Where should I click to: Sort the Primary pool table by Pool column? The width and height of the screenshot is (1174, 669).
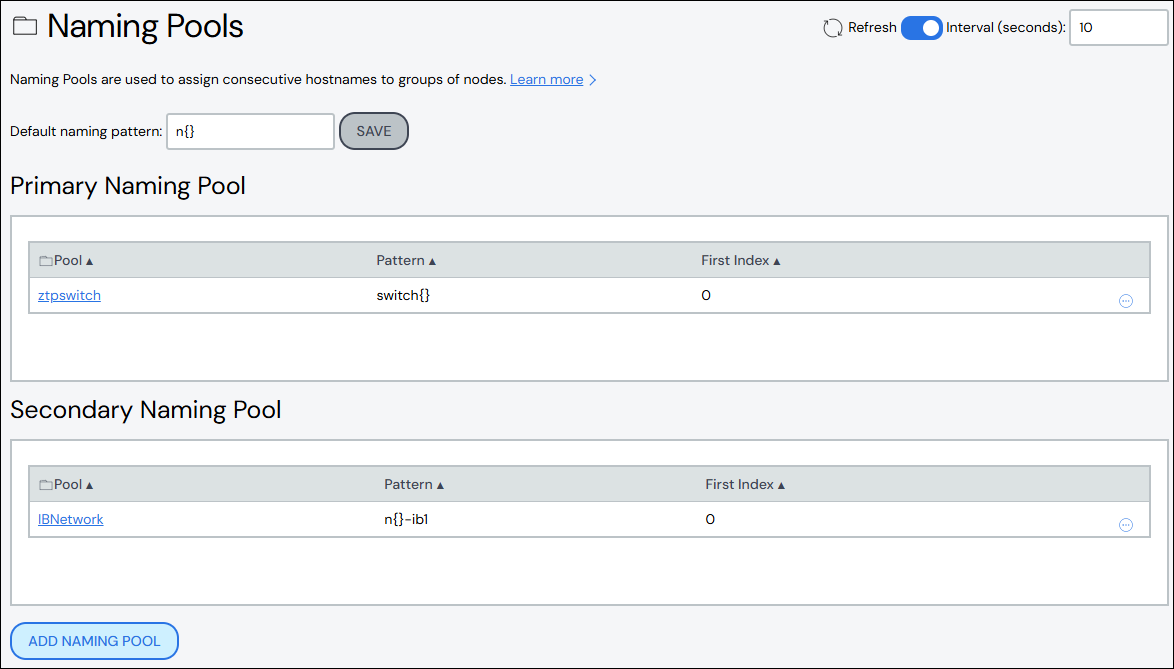pos(66,259)
